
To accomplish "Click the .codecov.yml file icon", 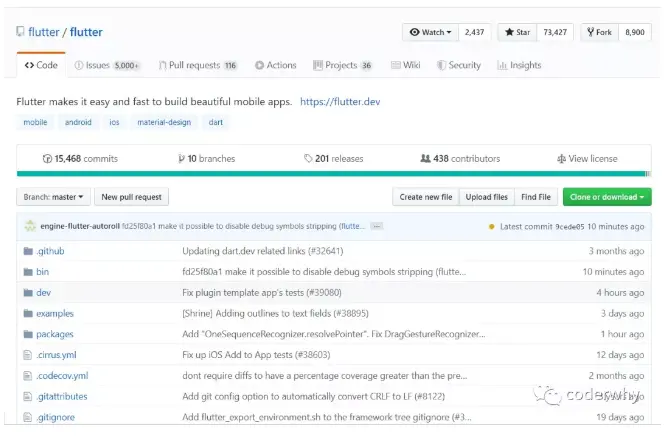I will (x=28, y=376).
